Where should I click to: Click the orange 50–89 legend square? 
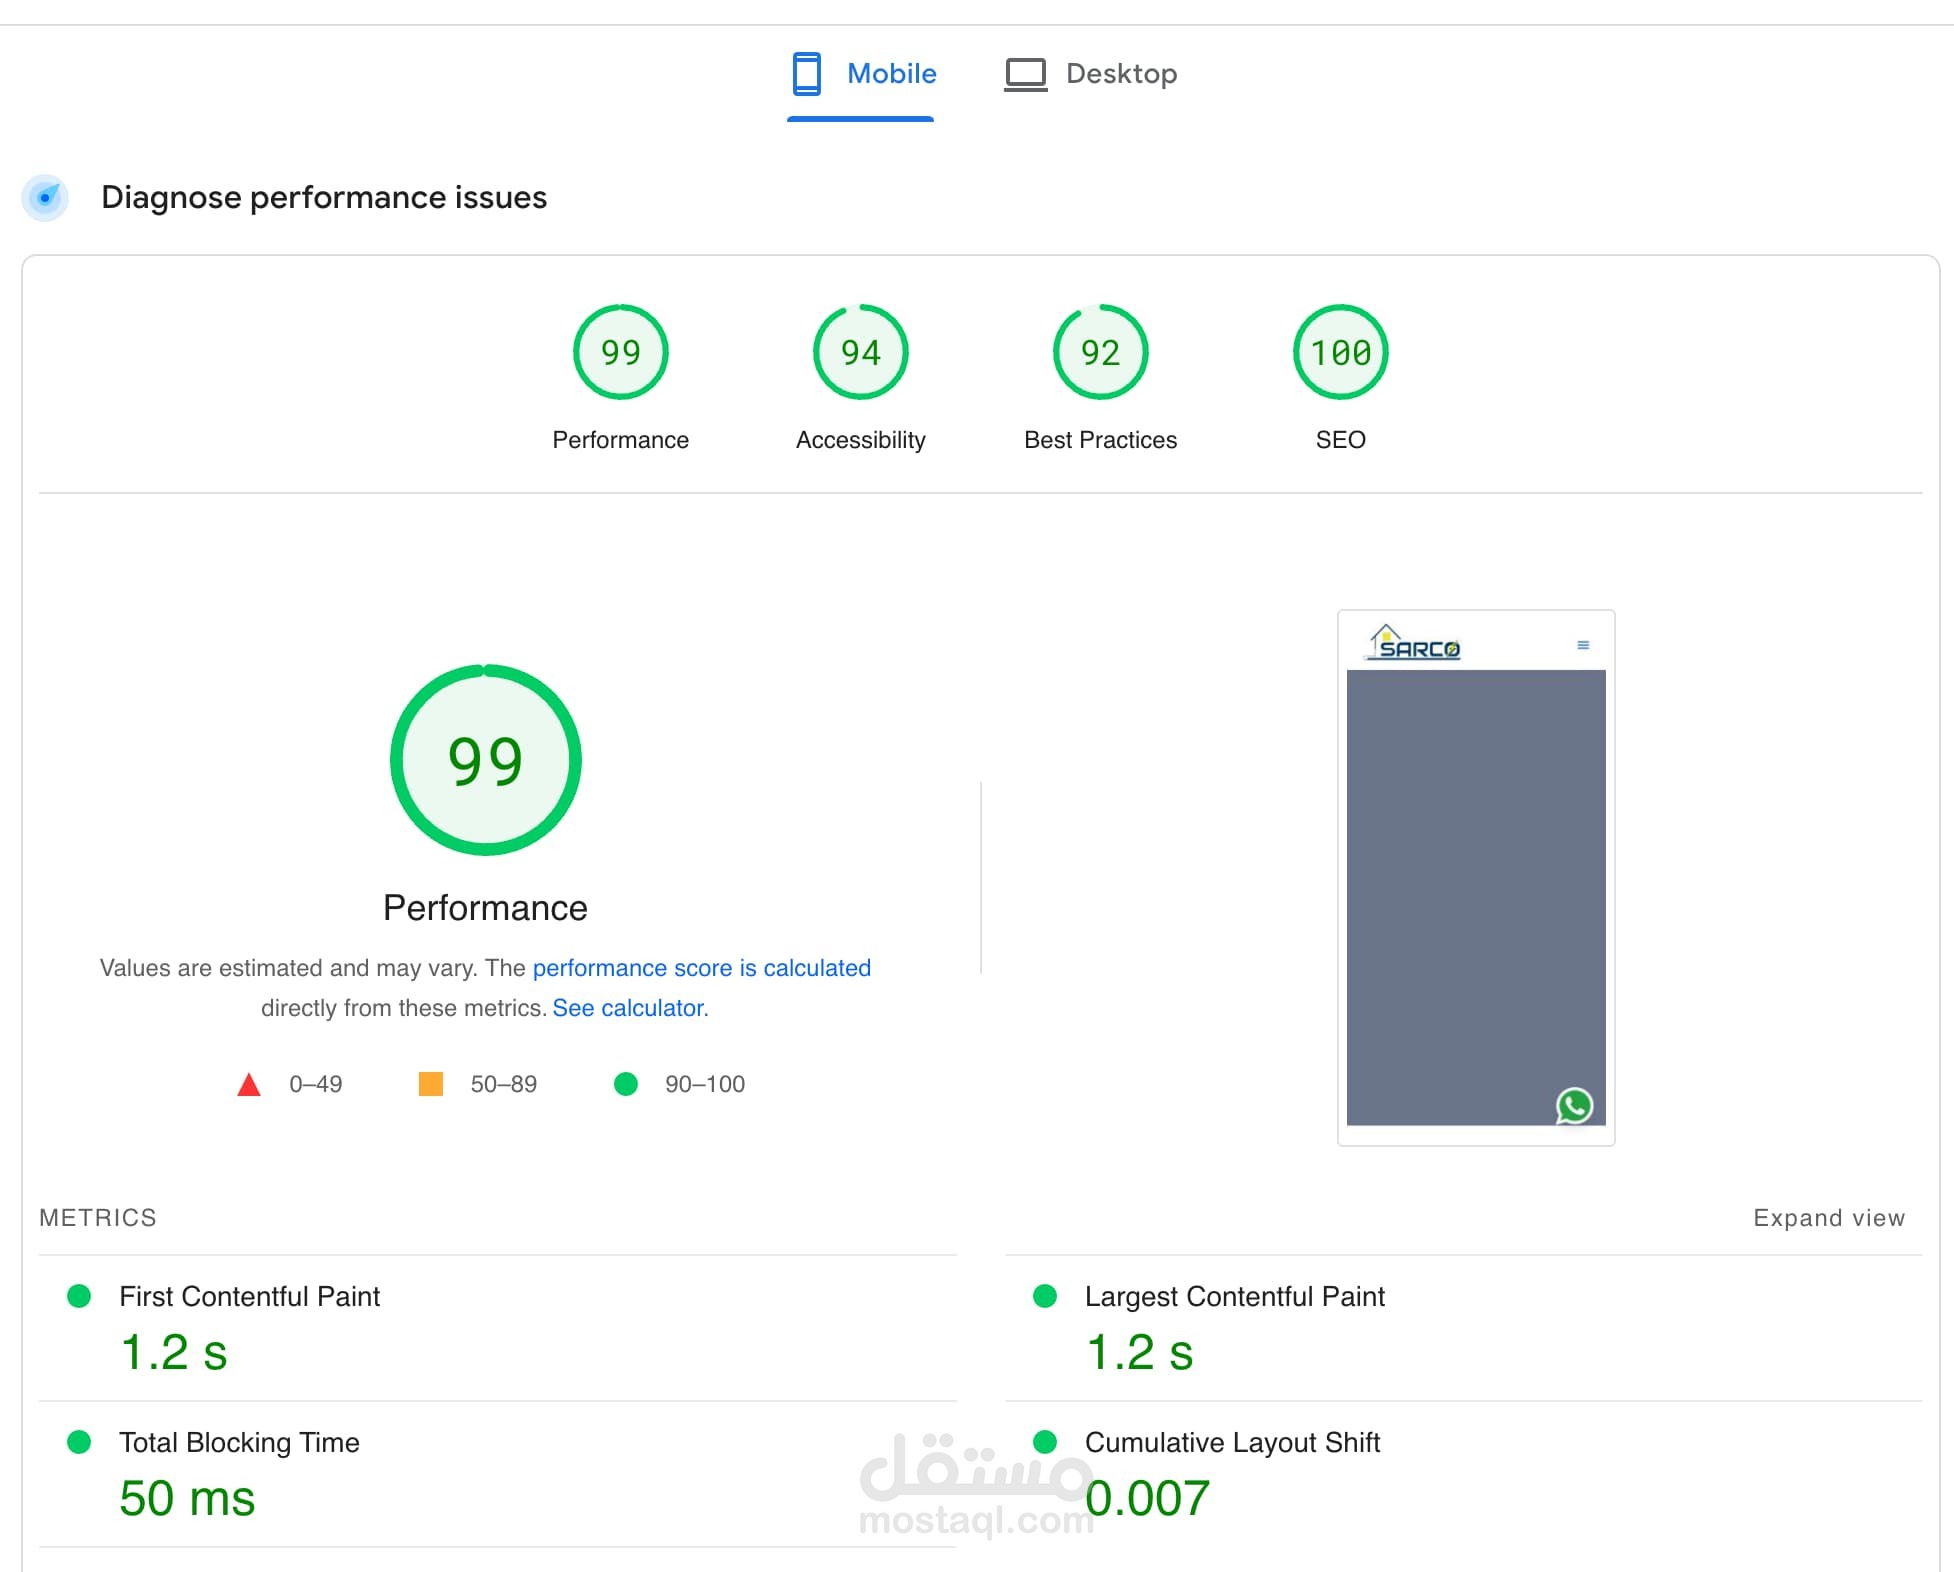[x=431, y=1084]
